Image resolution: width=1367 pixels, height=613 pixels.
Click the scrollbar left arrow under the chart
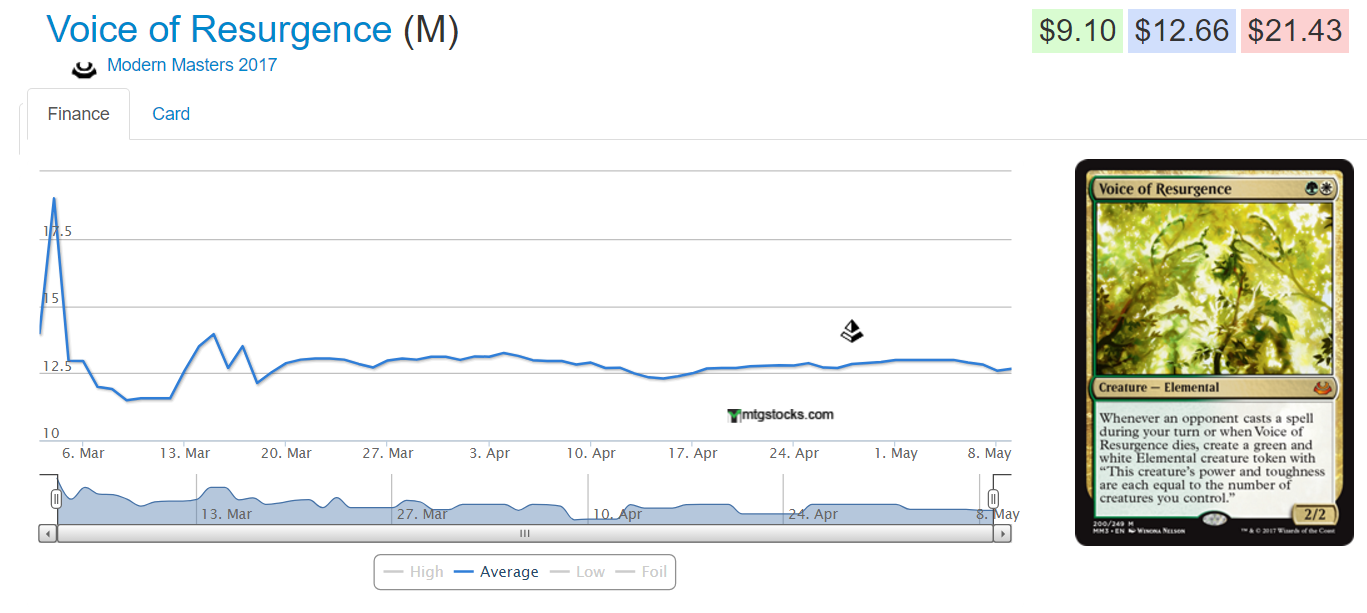click(x=48, y=534)
